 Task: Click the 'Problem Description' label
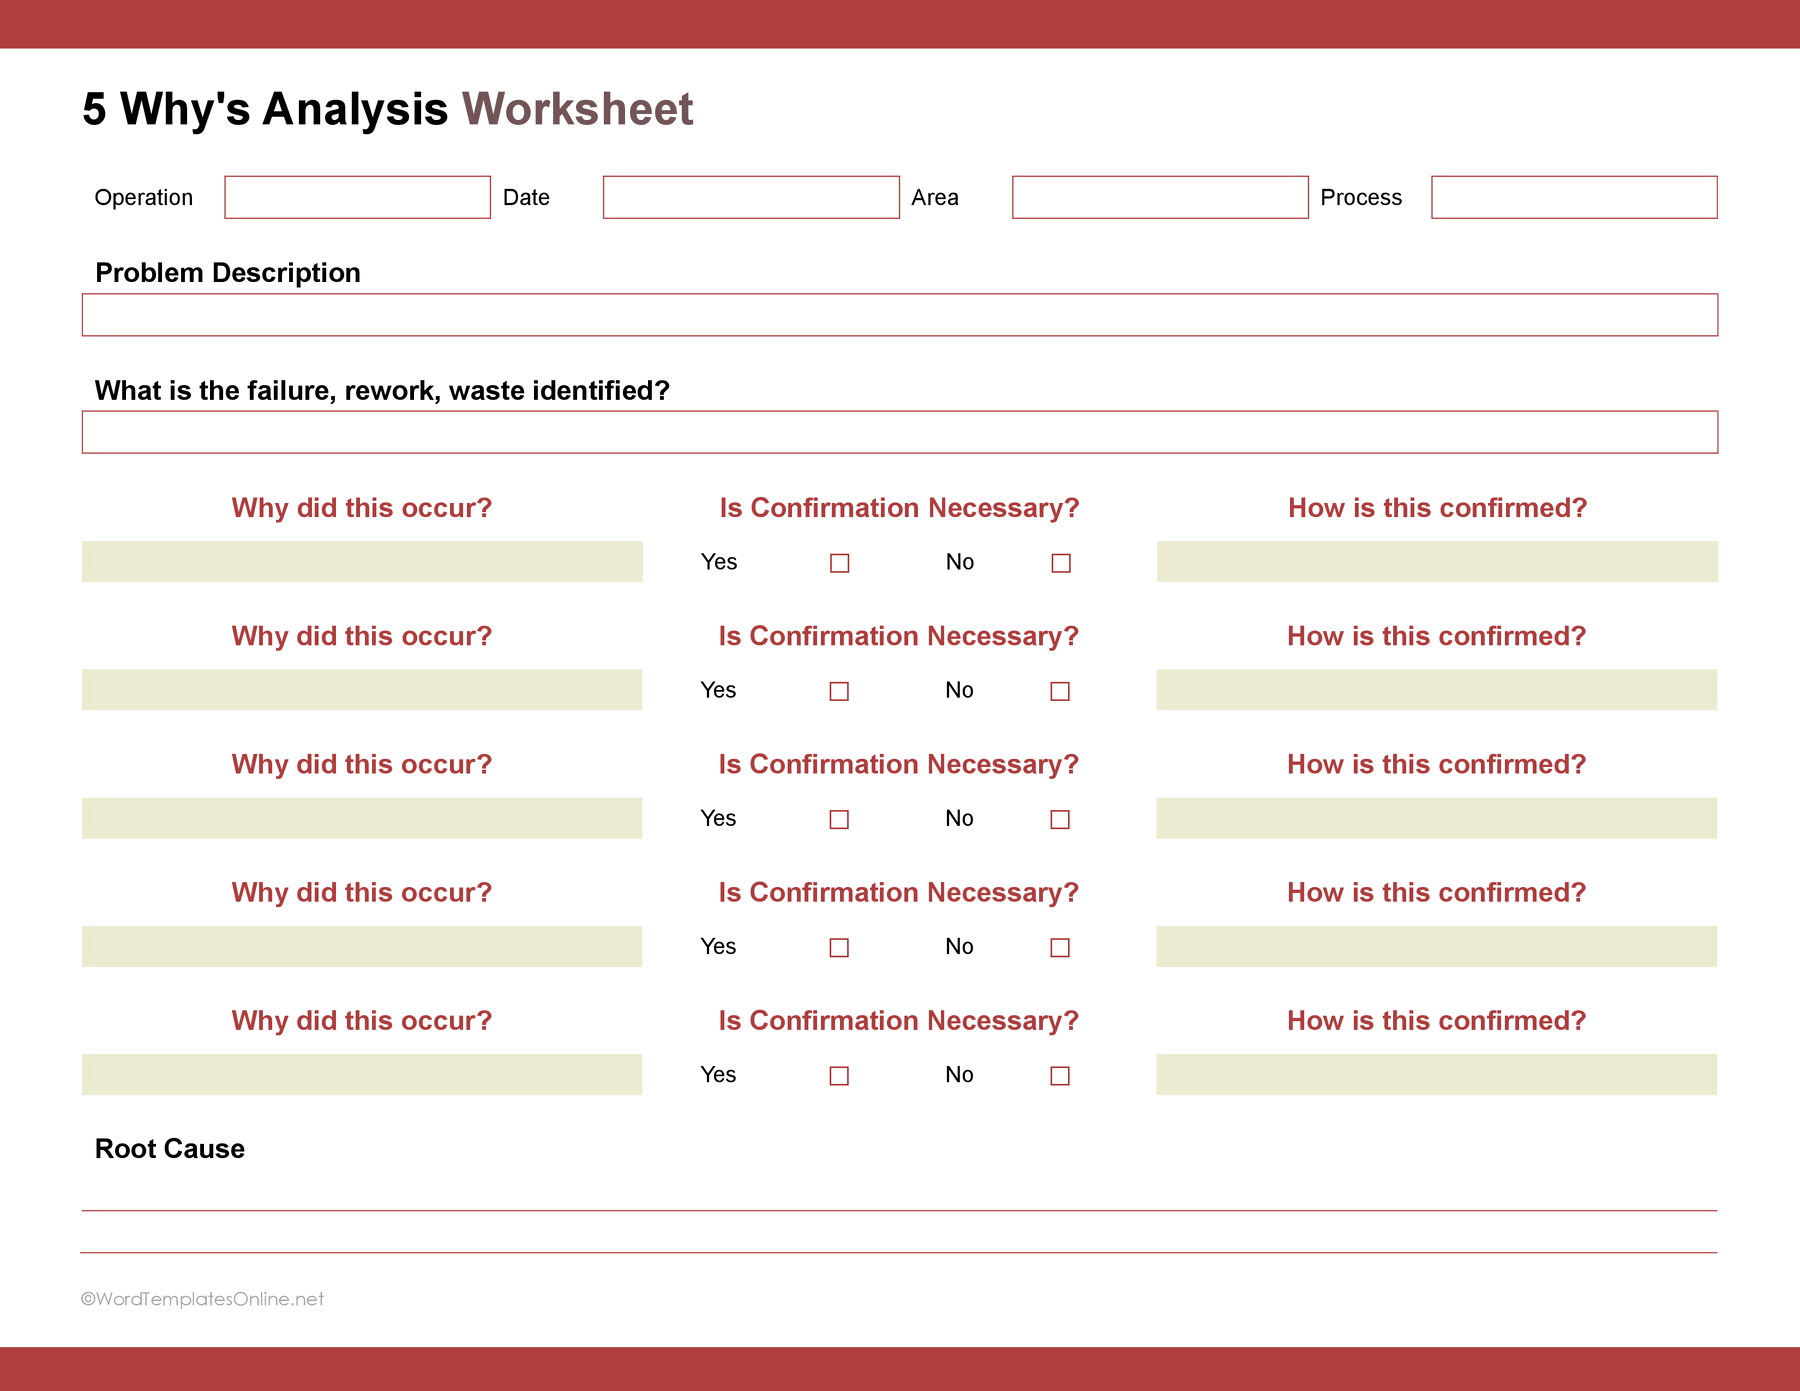click(x=228, y=273)
